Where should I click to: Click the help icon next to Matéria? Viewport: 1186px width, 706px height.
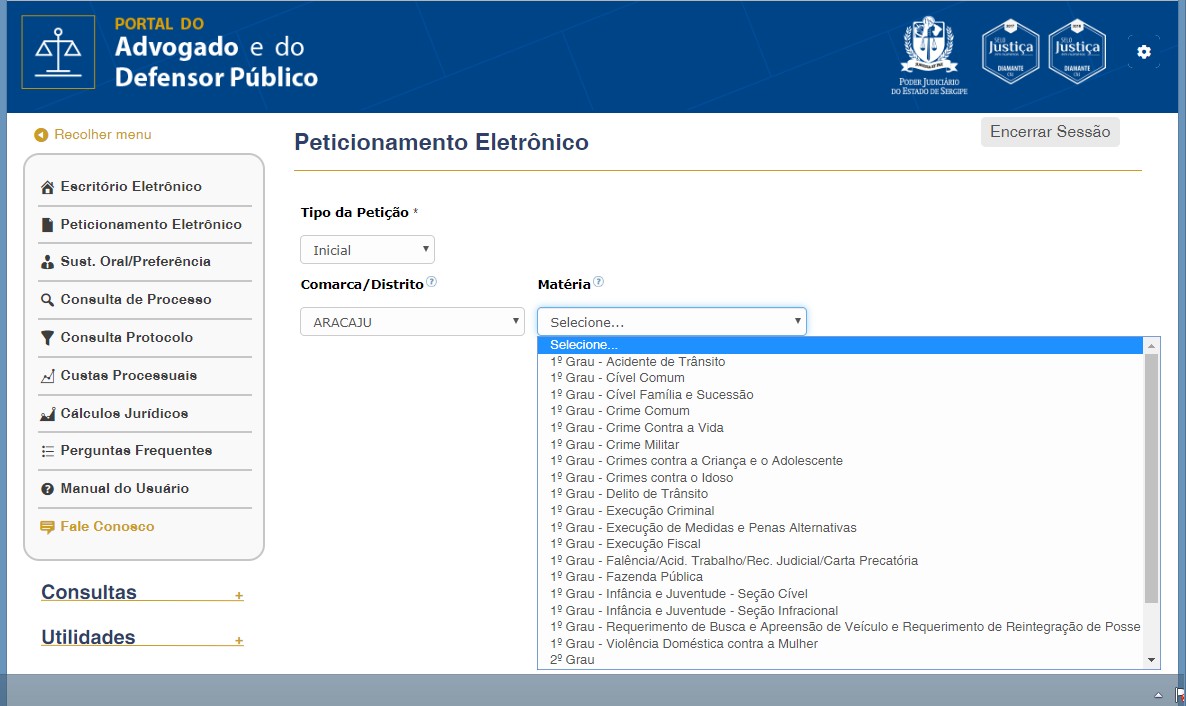599,282
